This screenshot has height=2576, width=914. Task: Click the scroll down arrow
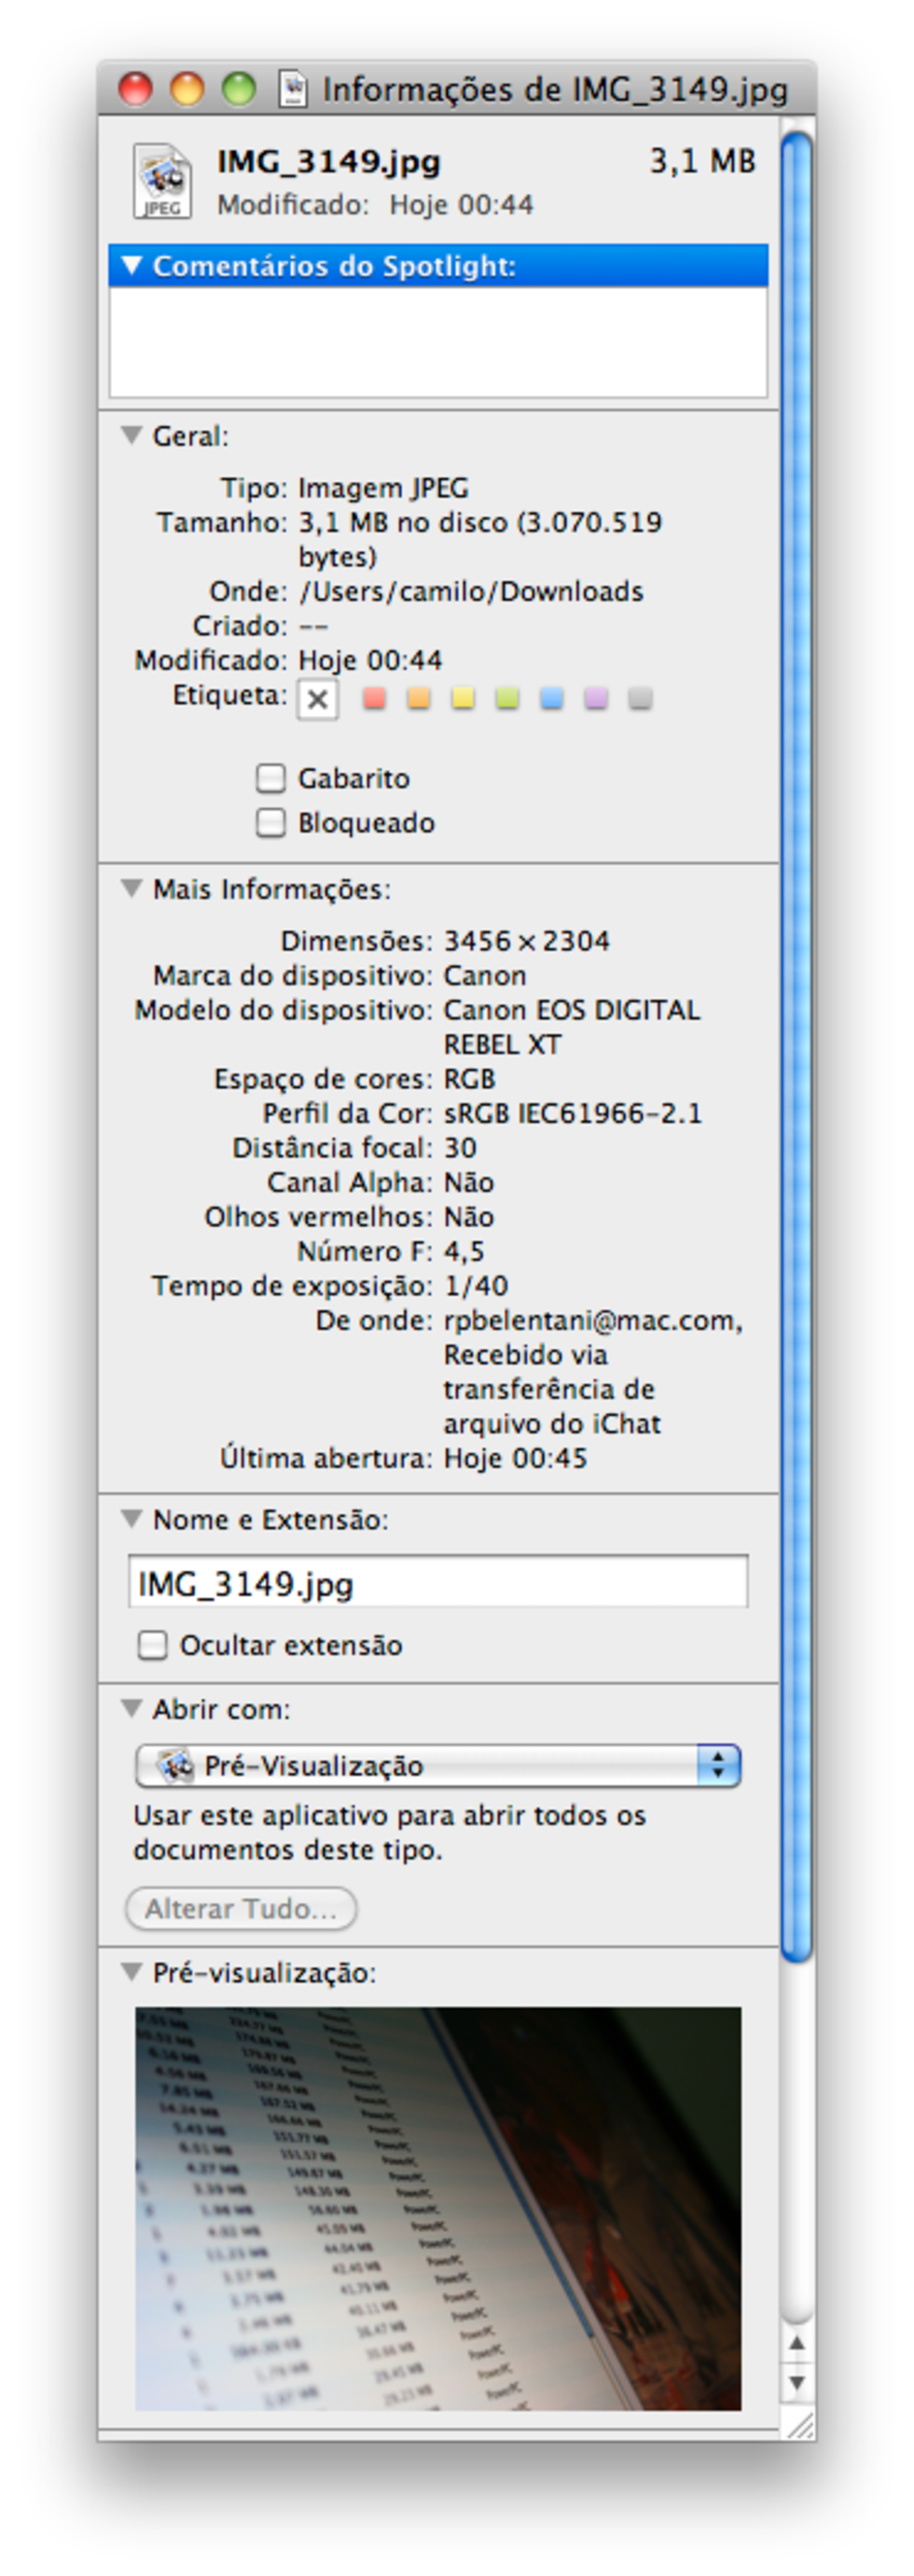(x=796, y=2383)
